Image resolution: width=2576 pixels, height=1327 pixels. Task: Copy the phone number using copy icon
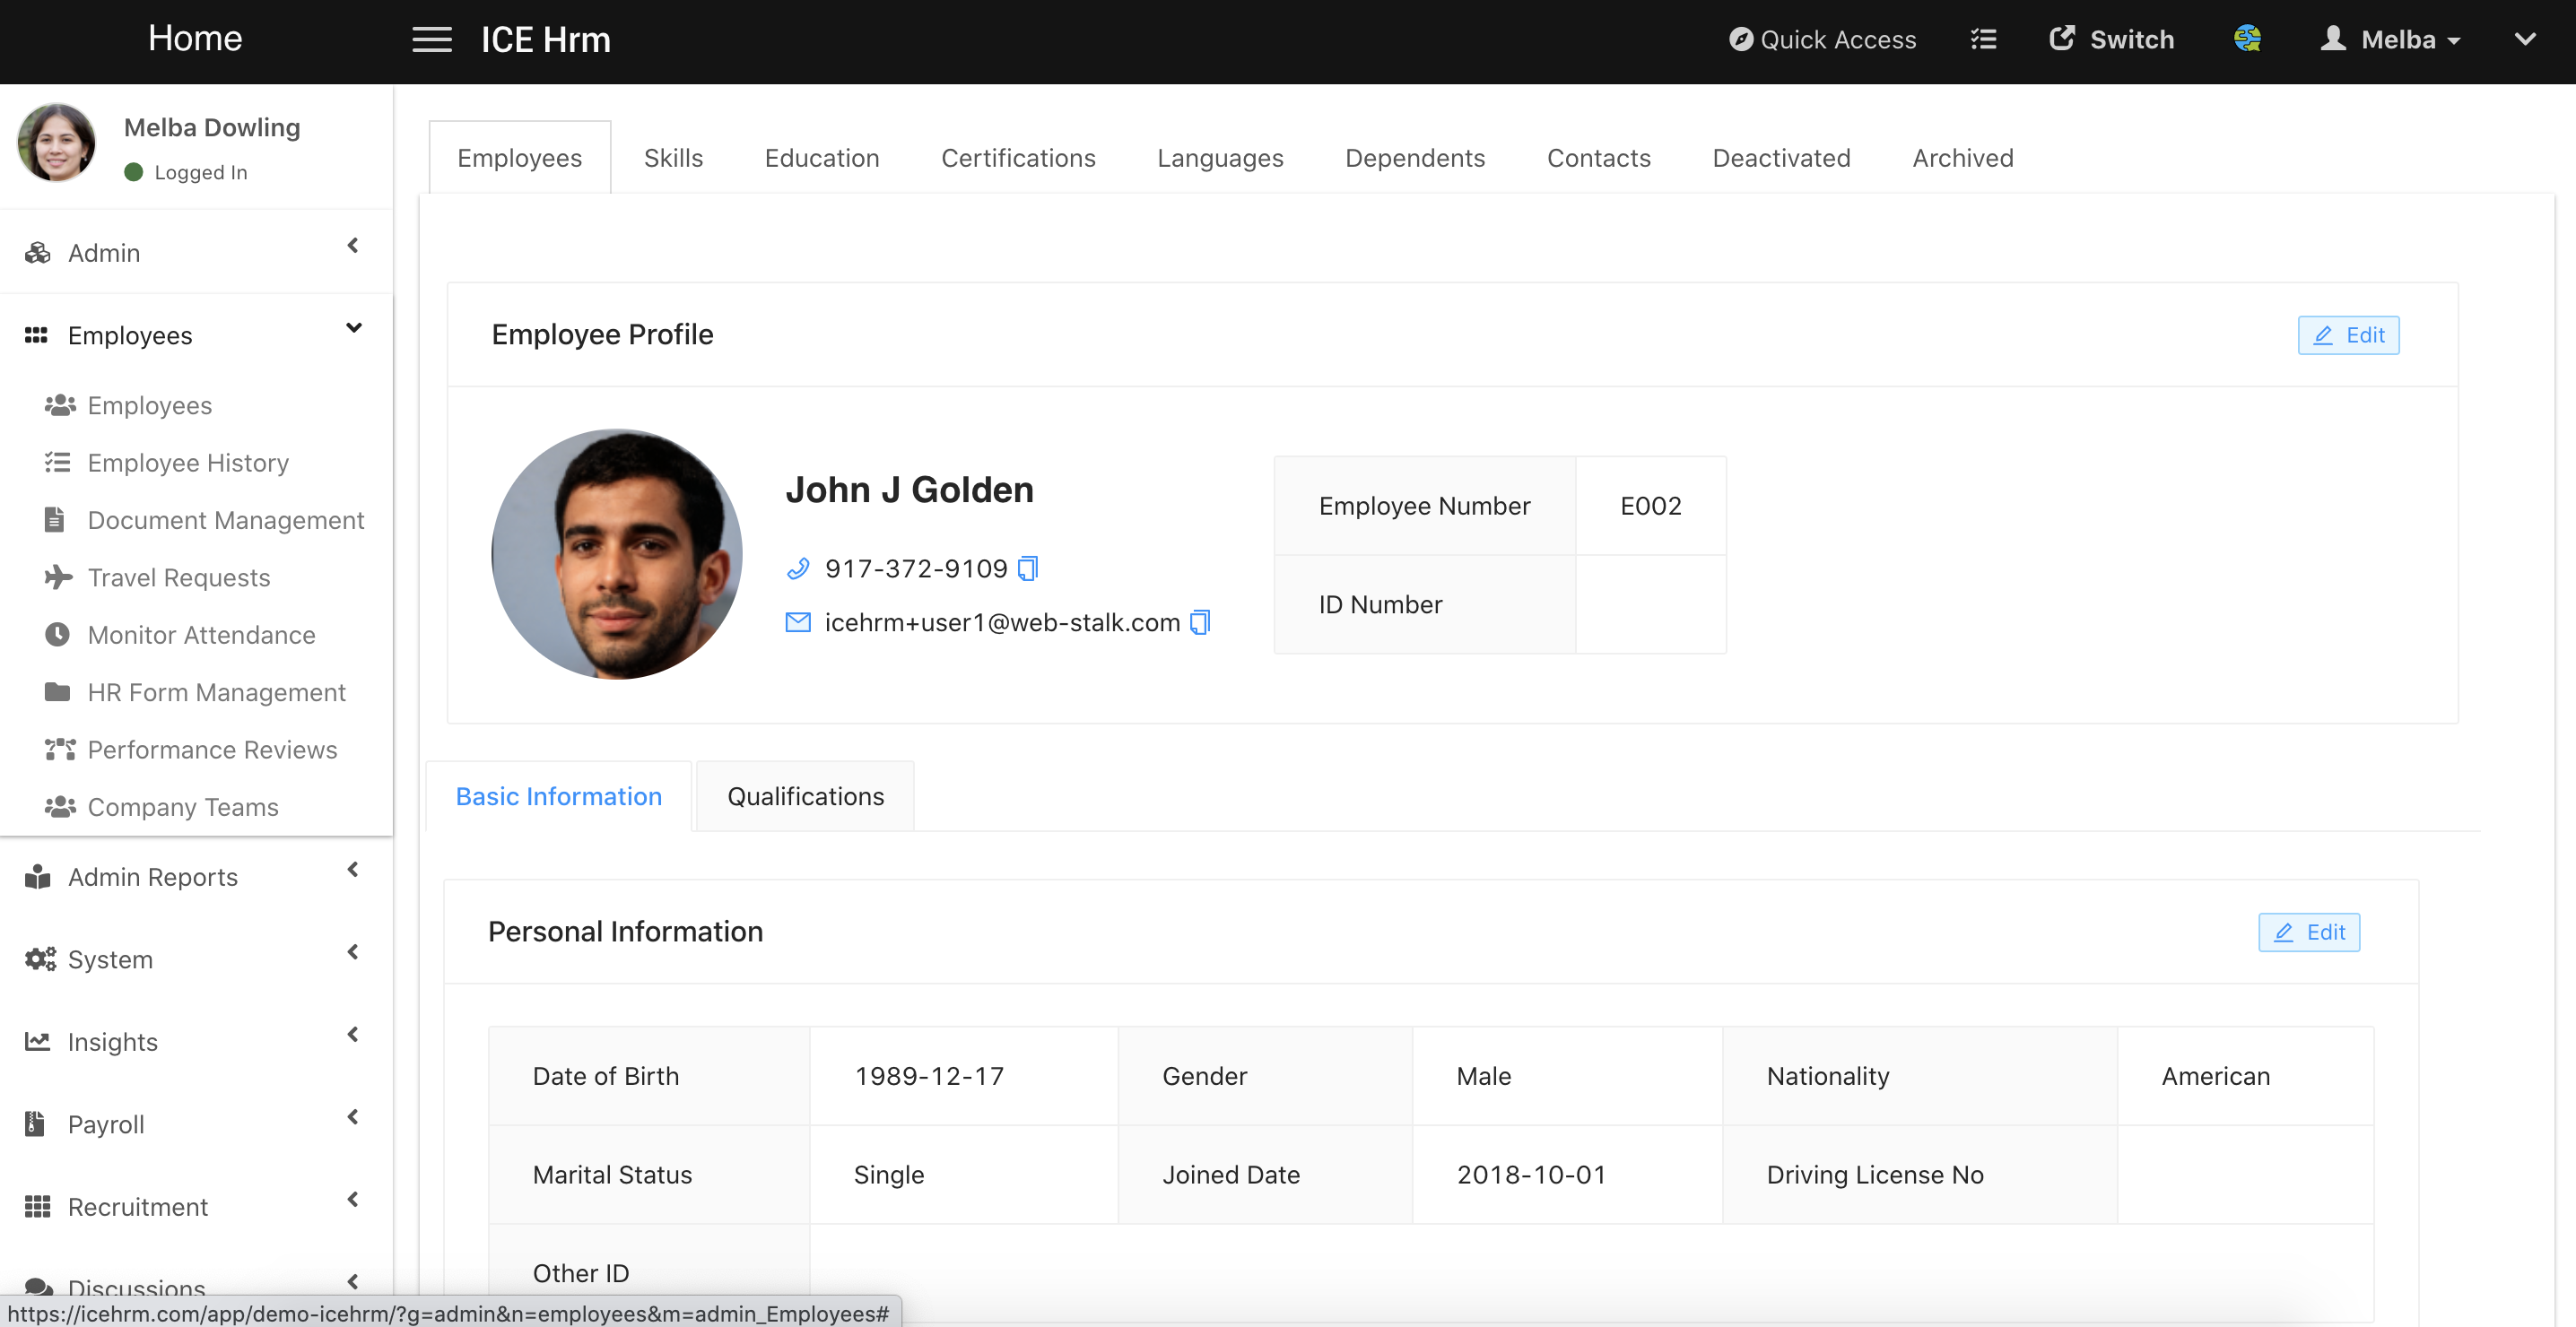coord(1028,569)
